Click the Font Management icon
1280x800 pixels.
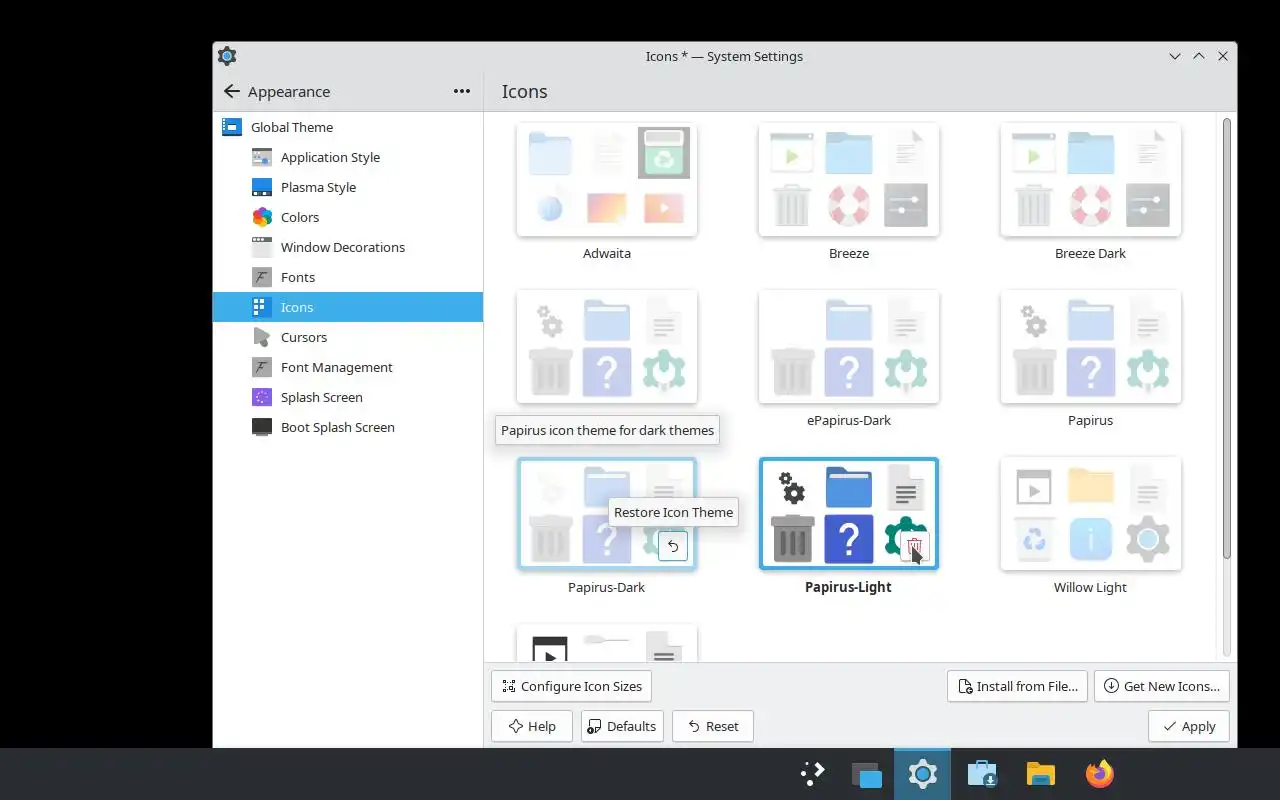click(x=262, y=367)
